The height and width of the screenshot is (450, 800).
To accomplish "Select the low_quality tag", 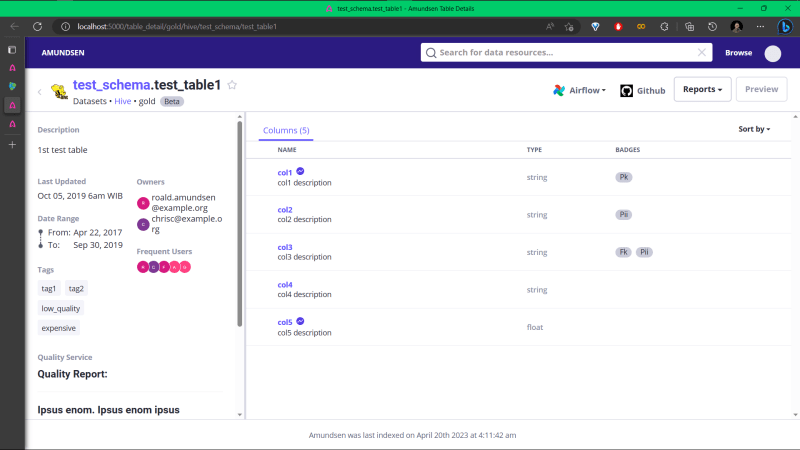I will (x=61, y=308).
